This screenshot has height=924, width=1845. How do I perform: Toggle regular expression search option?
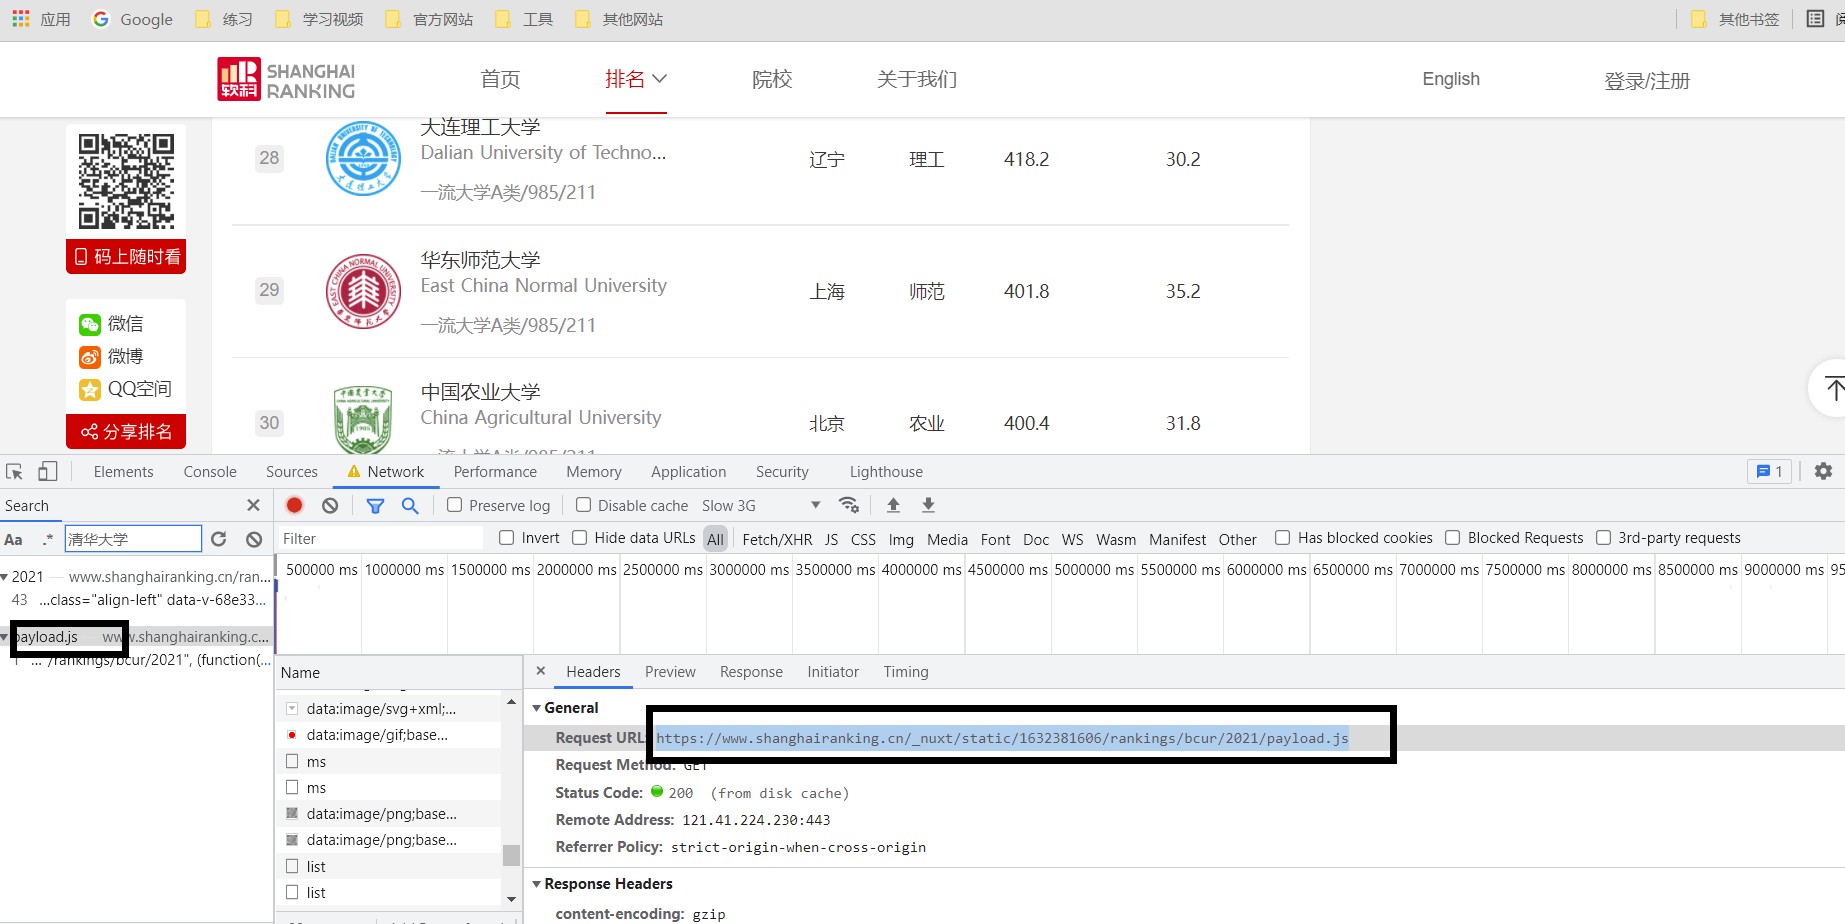[x=47, y=539]
